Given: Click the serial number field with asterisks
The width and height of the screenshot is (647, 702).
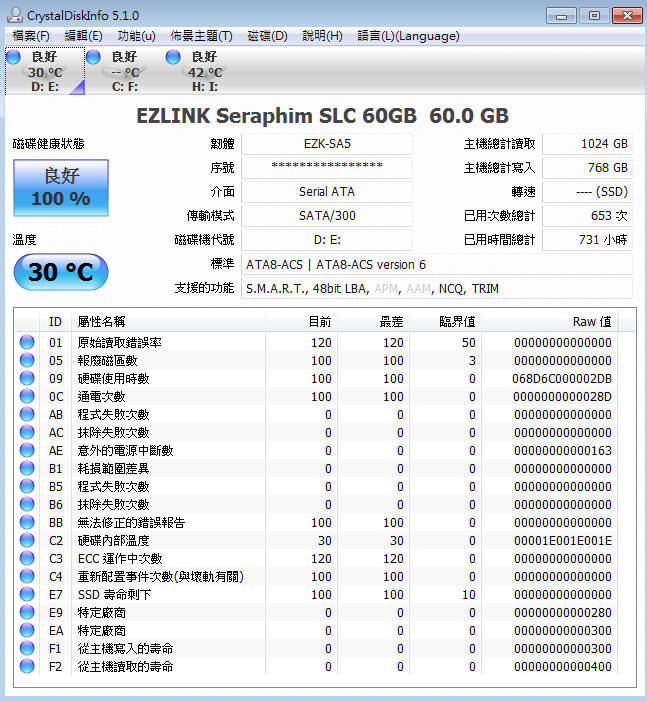Looking at the screenshot, I should 327,168.
